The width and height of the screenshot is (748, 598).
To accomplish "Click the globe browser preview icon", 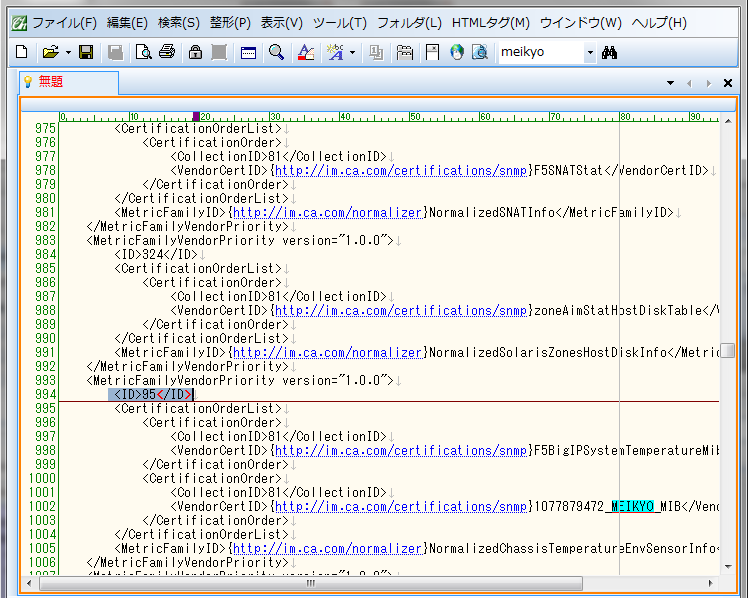I will [x=457, y=52].
